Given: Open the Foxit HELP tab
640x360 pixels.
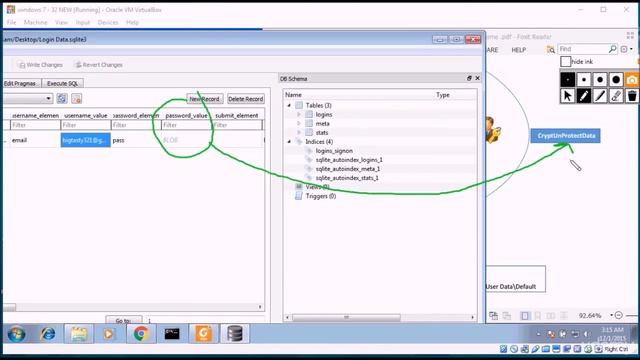Looking at the screenshot, I should coord(519,50).
